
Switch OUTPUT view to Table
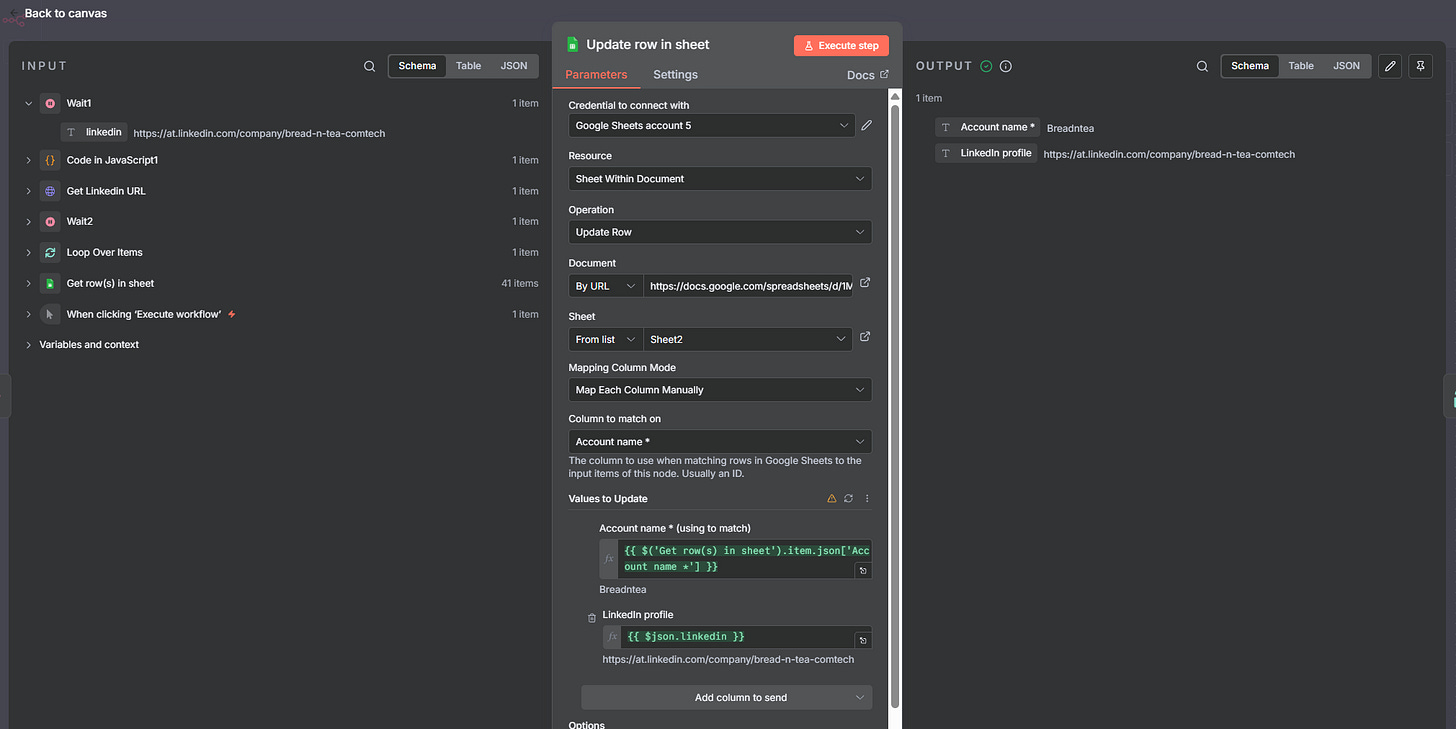pyautogui.click(x=1301, y=66)
